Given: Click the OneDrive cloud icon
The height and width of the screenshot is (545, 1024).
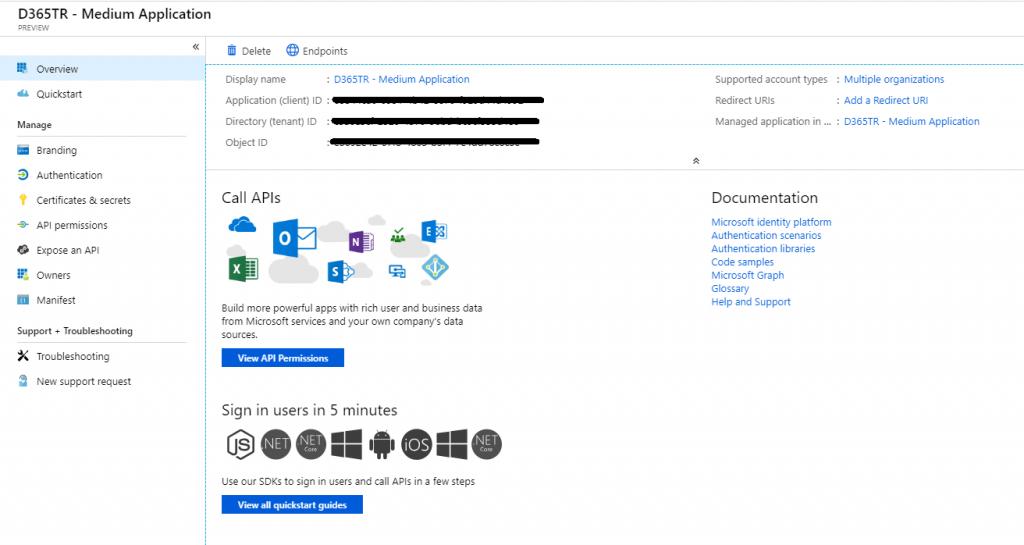Looking at the screenshot, I should point(242,225).
